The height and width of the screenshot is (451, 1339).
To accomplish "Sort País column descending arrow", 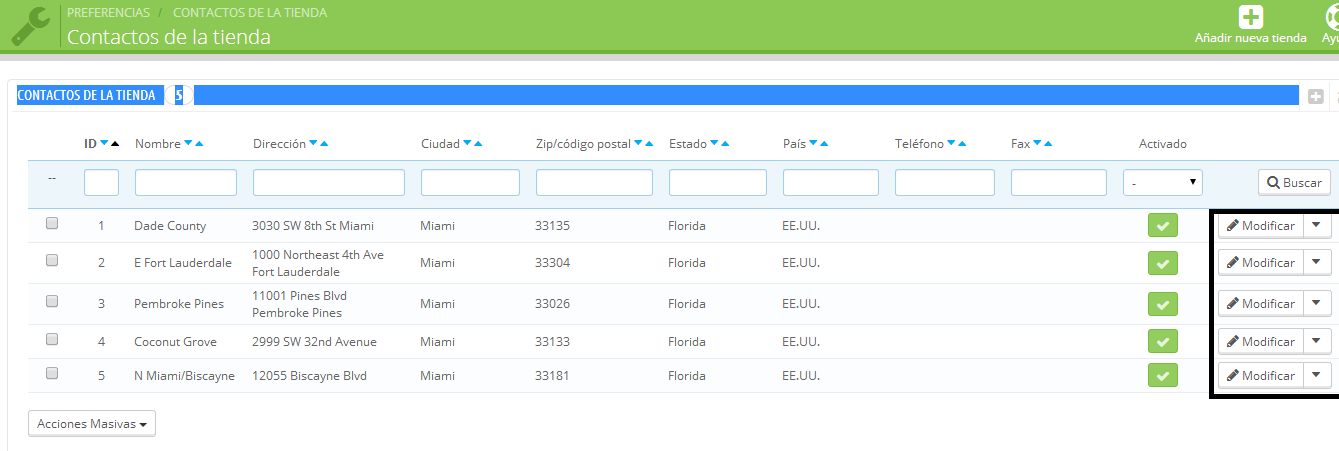I will coord(813,144).
